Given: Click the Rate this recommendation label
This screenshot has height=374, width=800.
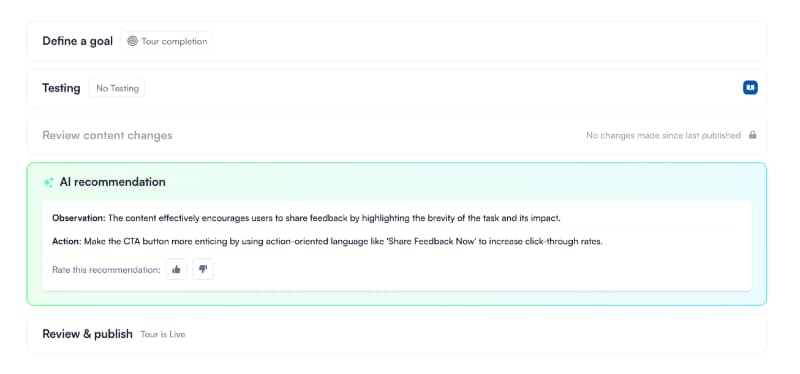Looking at the screenshot, I should [106, 270].
